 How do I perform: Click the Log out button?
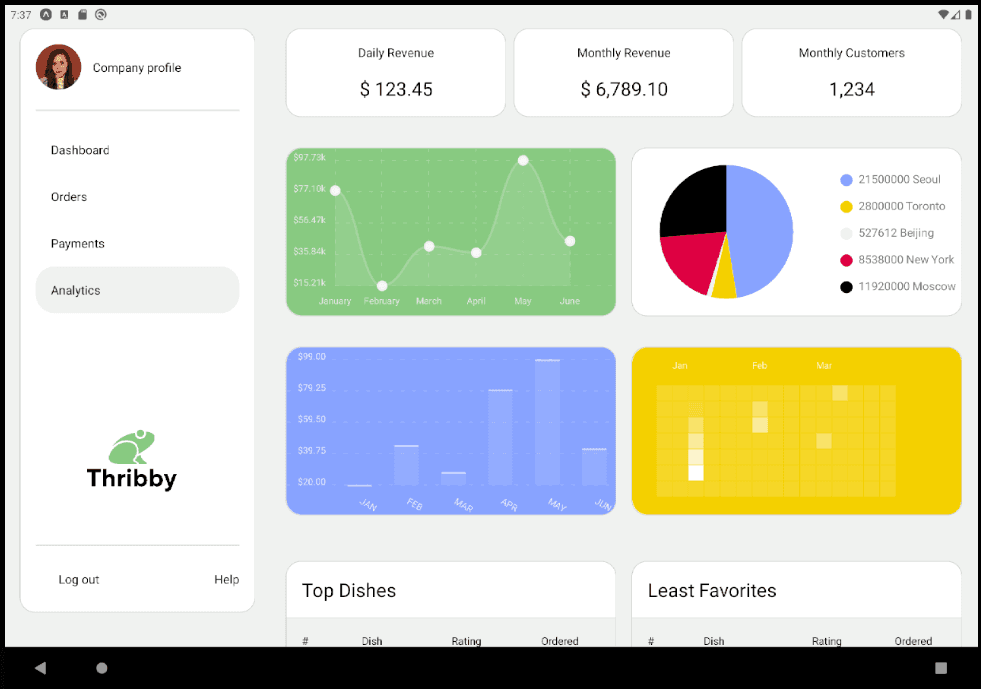tap(78, 579)
